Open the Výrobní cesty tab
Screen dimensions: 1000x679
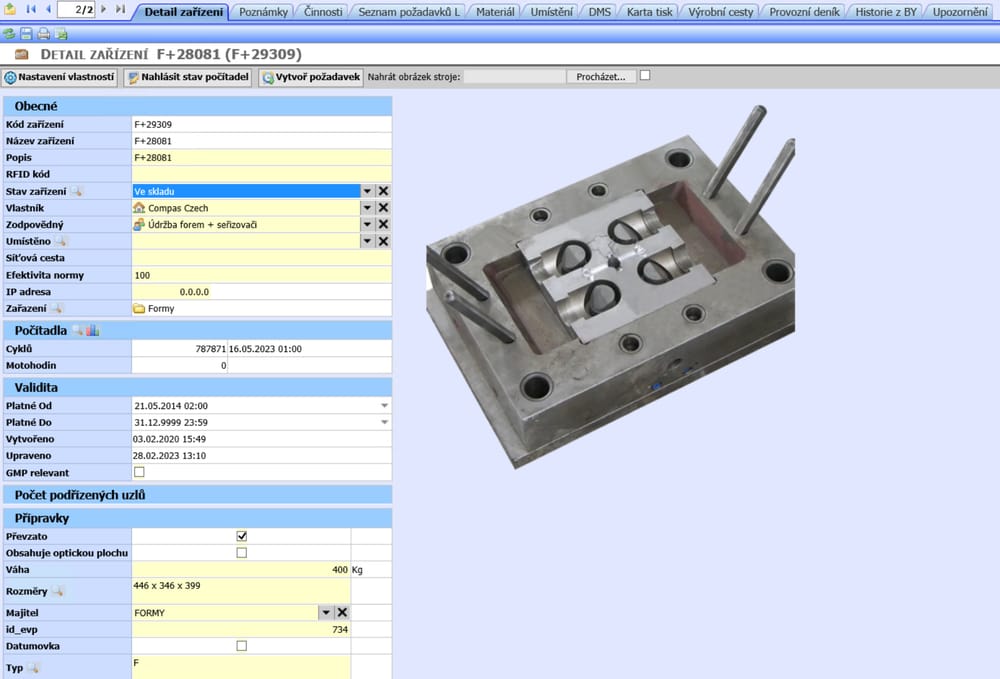pyautogui.click(x=721, y=11)
